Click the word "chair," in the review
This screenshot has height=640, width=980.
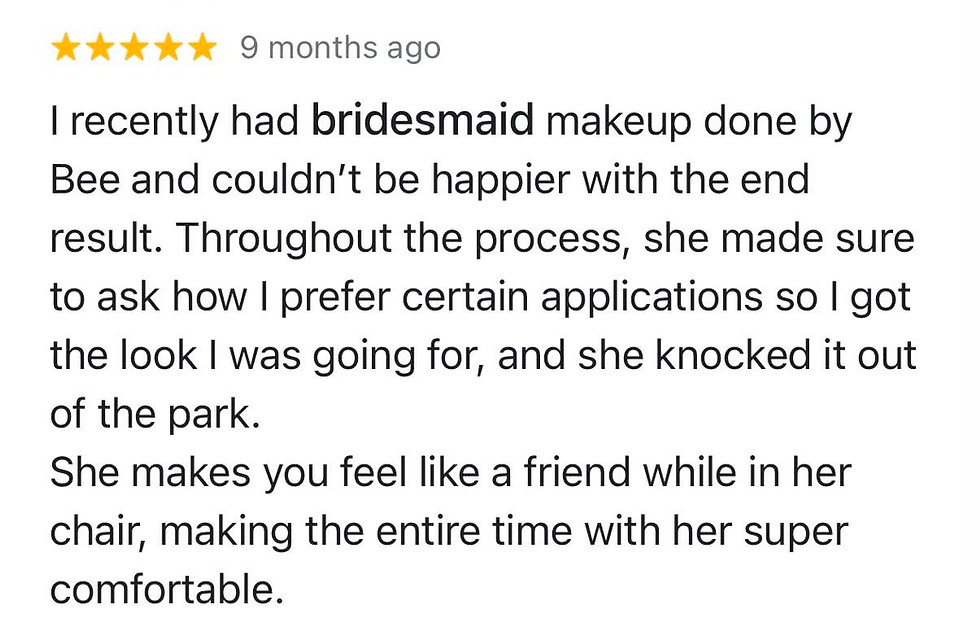point(98,532)
